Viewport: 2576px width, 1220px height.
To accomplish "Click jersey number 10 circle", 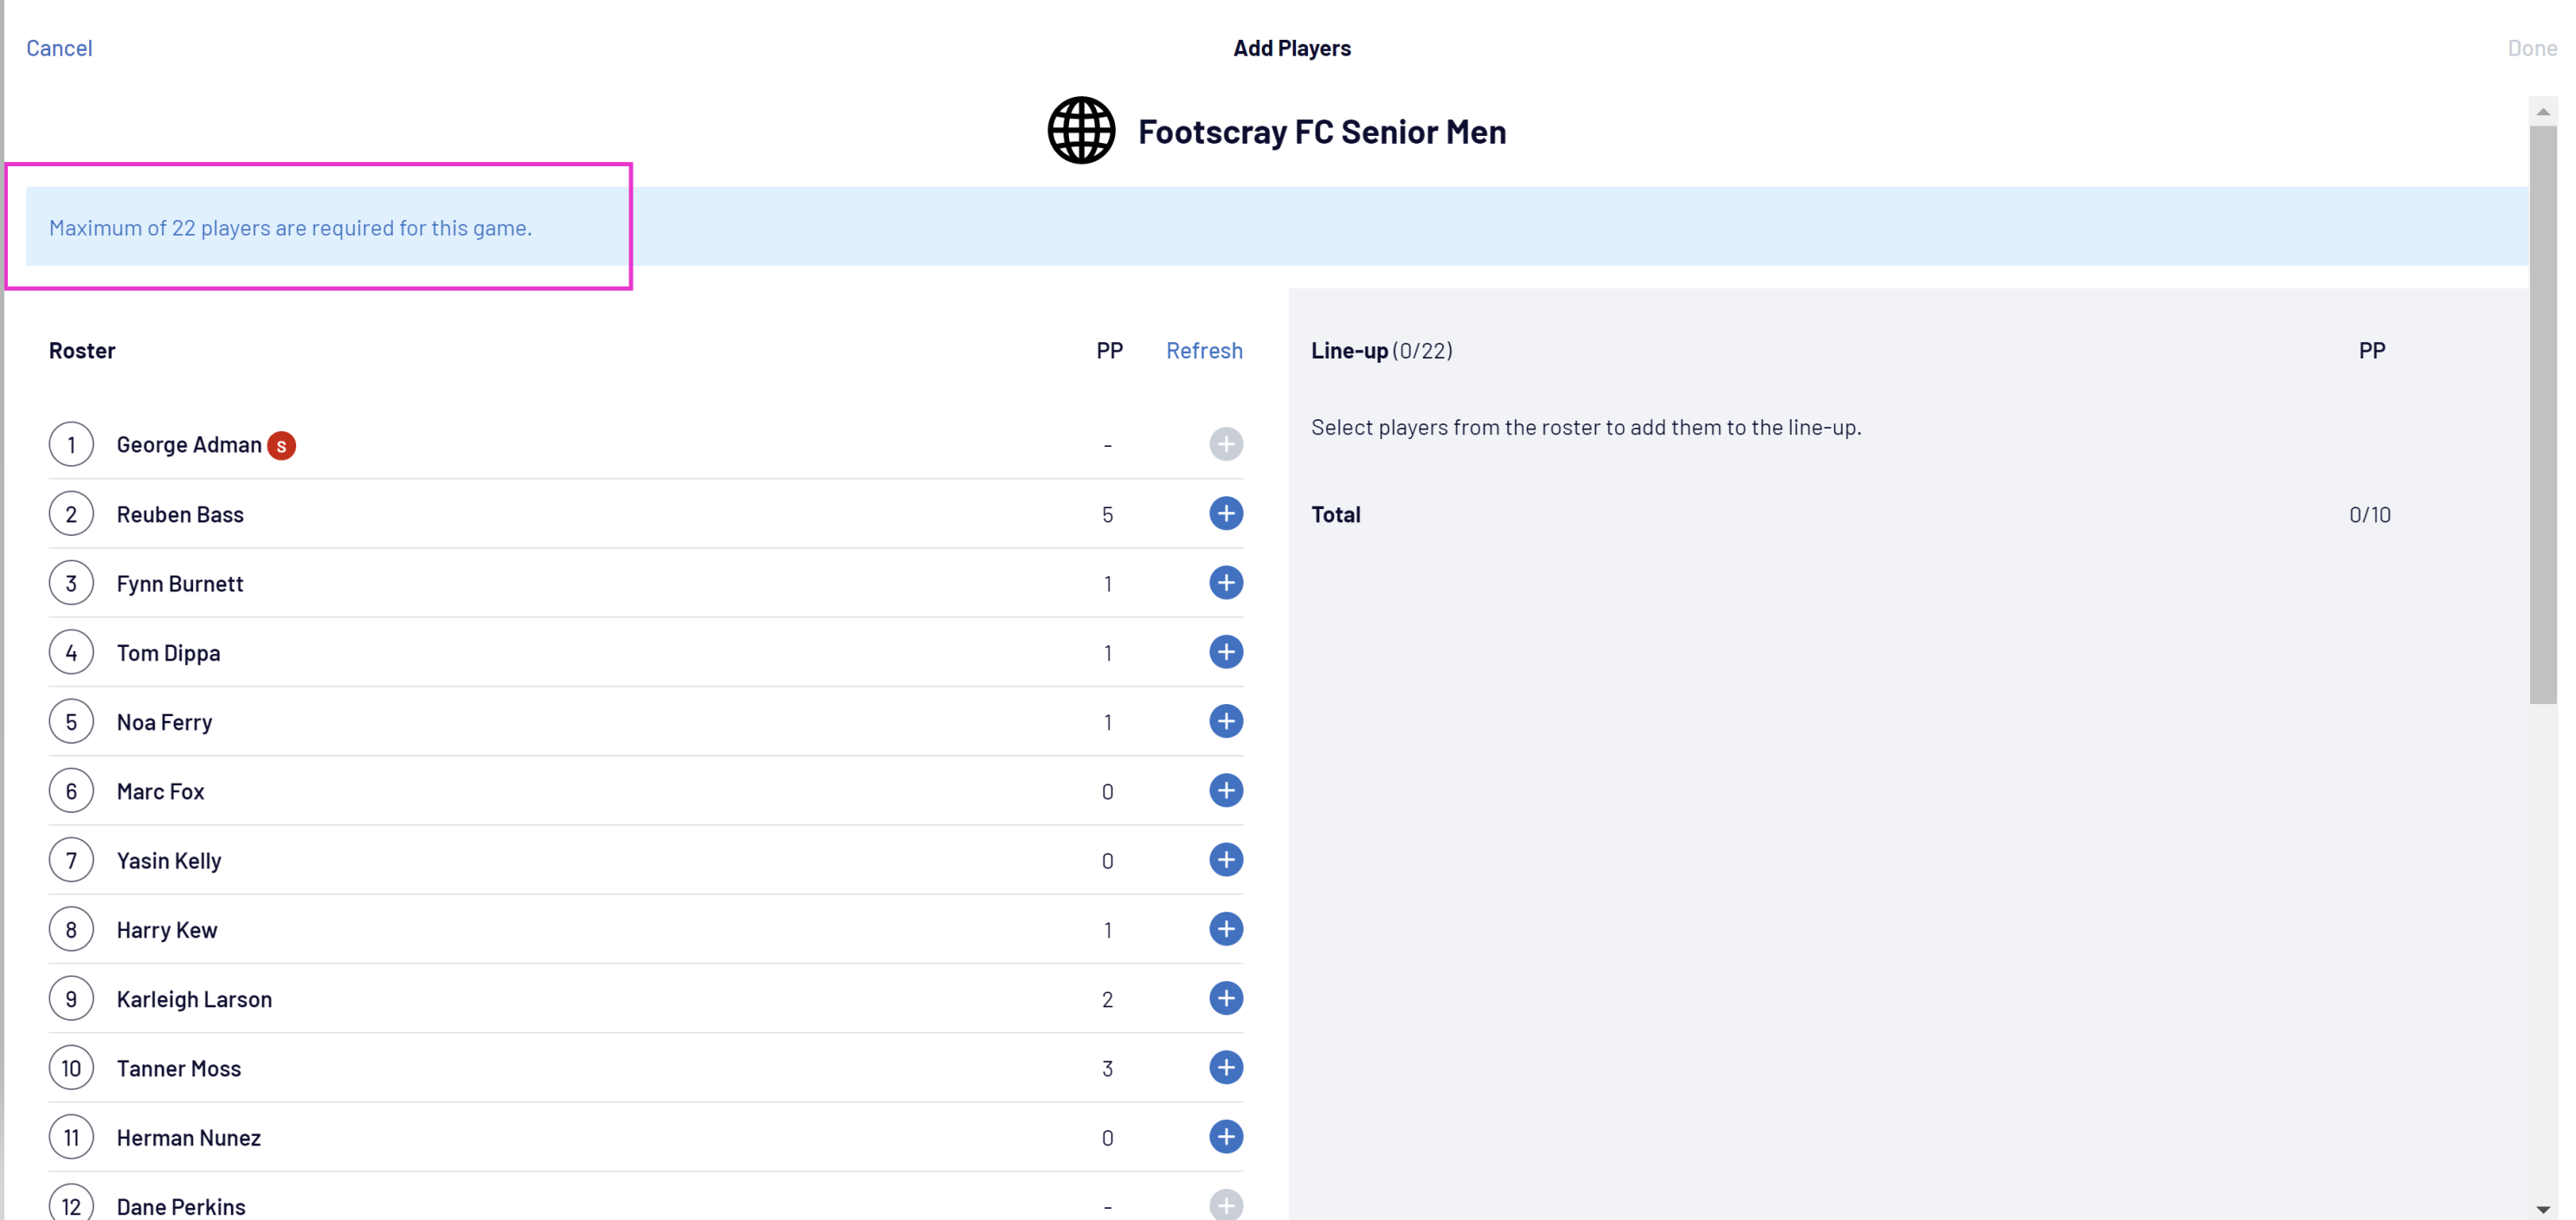I will point(71,1068).
